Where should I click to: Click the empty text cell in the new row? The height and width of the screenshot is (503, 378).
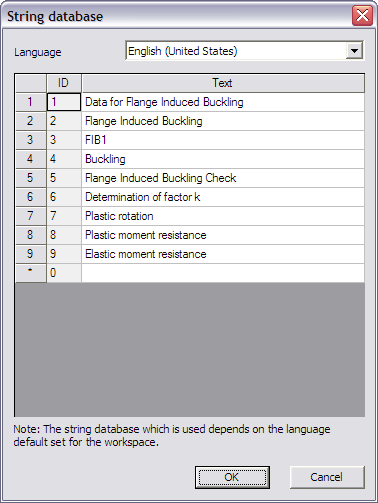tap(223, 273)
